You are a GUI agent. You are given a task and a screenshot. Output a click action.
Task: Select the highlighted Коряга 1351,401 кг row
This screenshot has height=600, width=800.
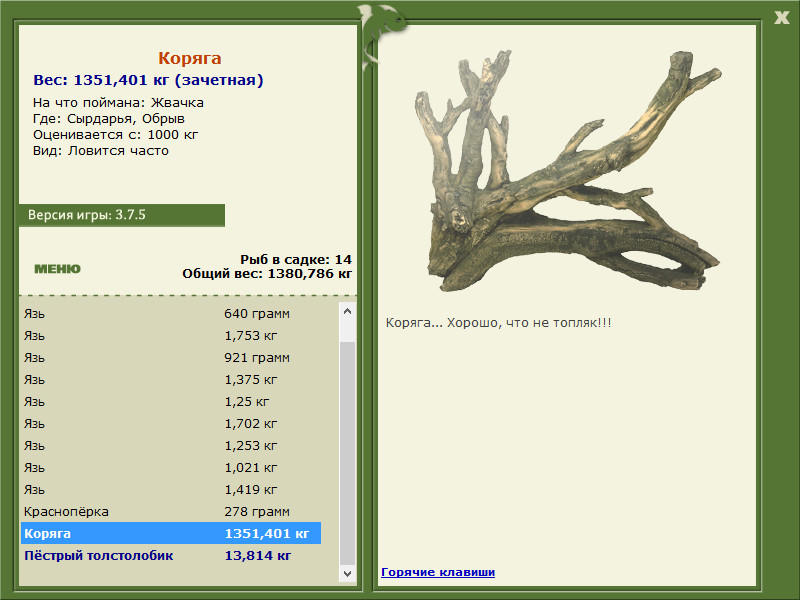tap(171, 533)
